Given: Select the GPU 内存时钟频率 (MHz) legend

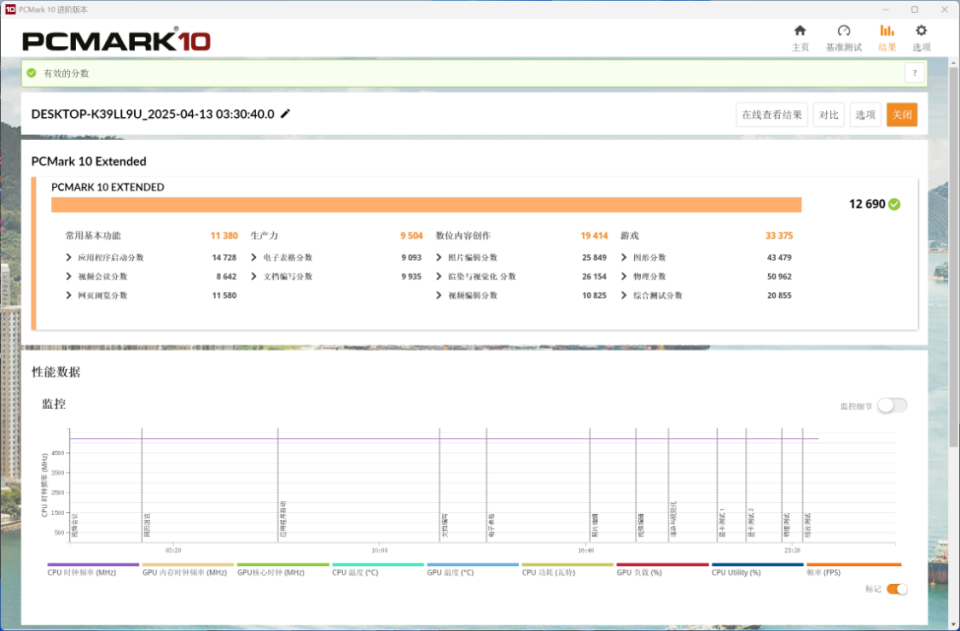Looking at the screenshot, I should click(x=188, y=570).
